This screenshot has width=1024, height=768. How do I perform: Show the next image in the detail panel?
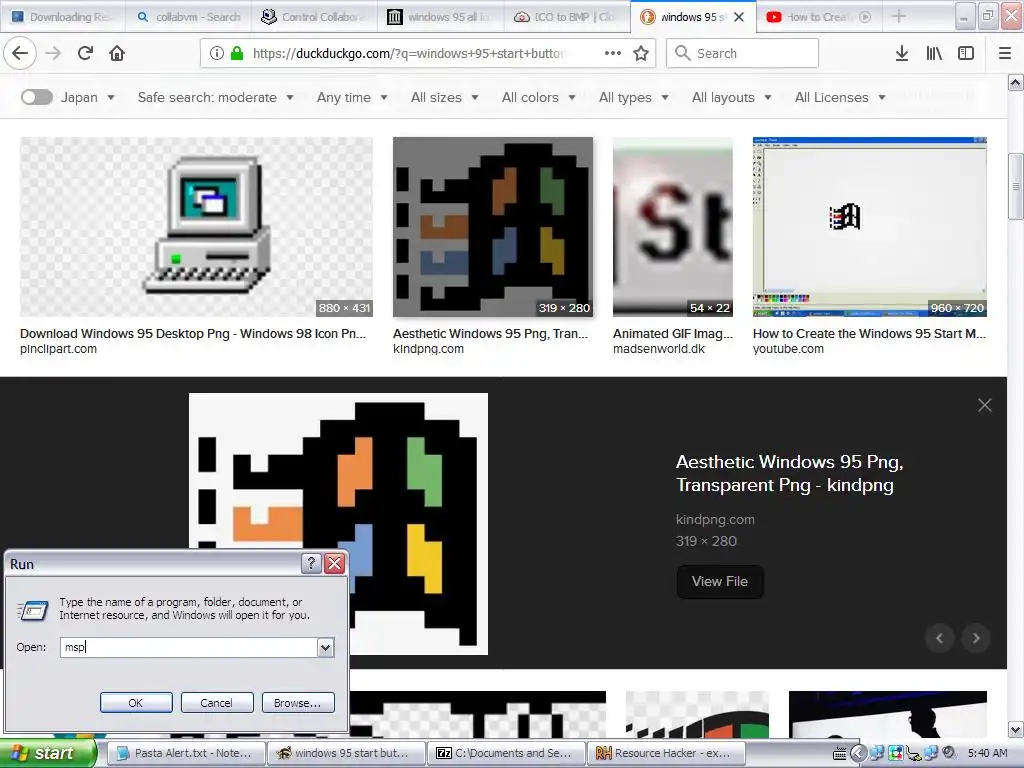coord(976,638)
